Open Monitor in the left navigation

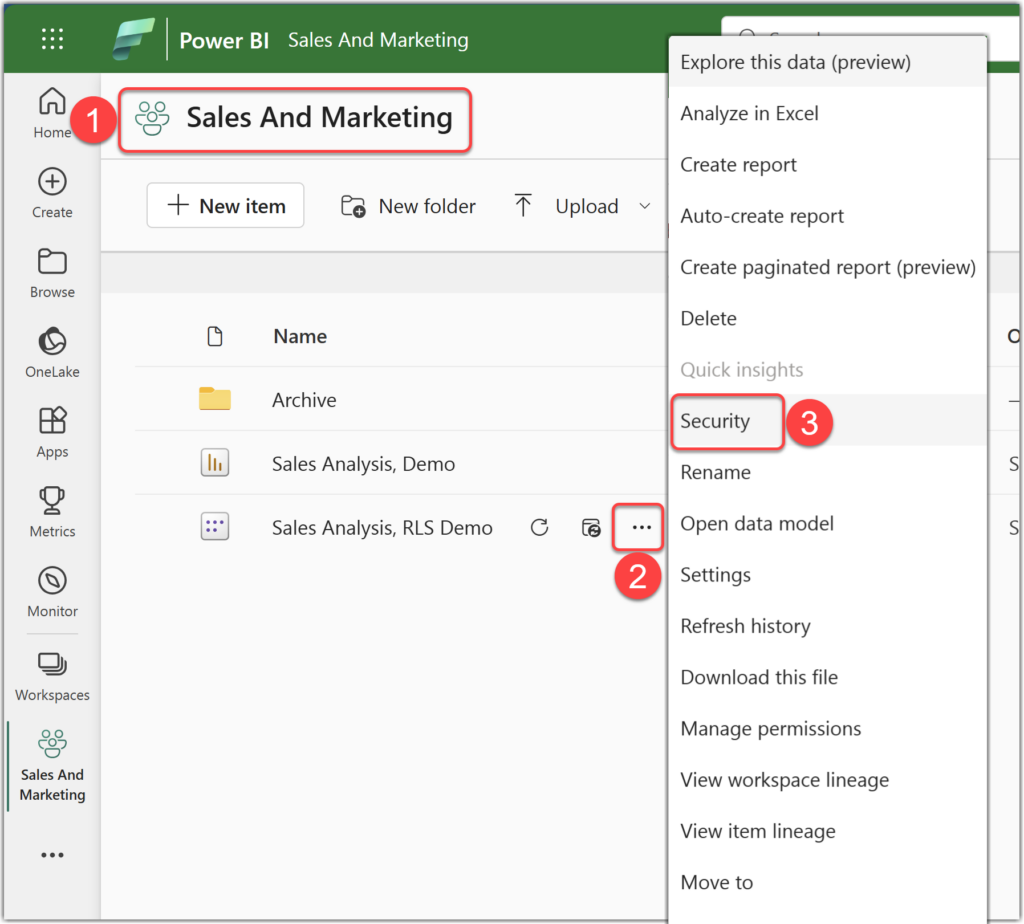(x=52, y=592)
